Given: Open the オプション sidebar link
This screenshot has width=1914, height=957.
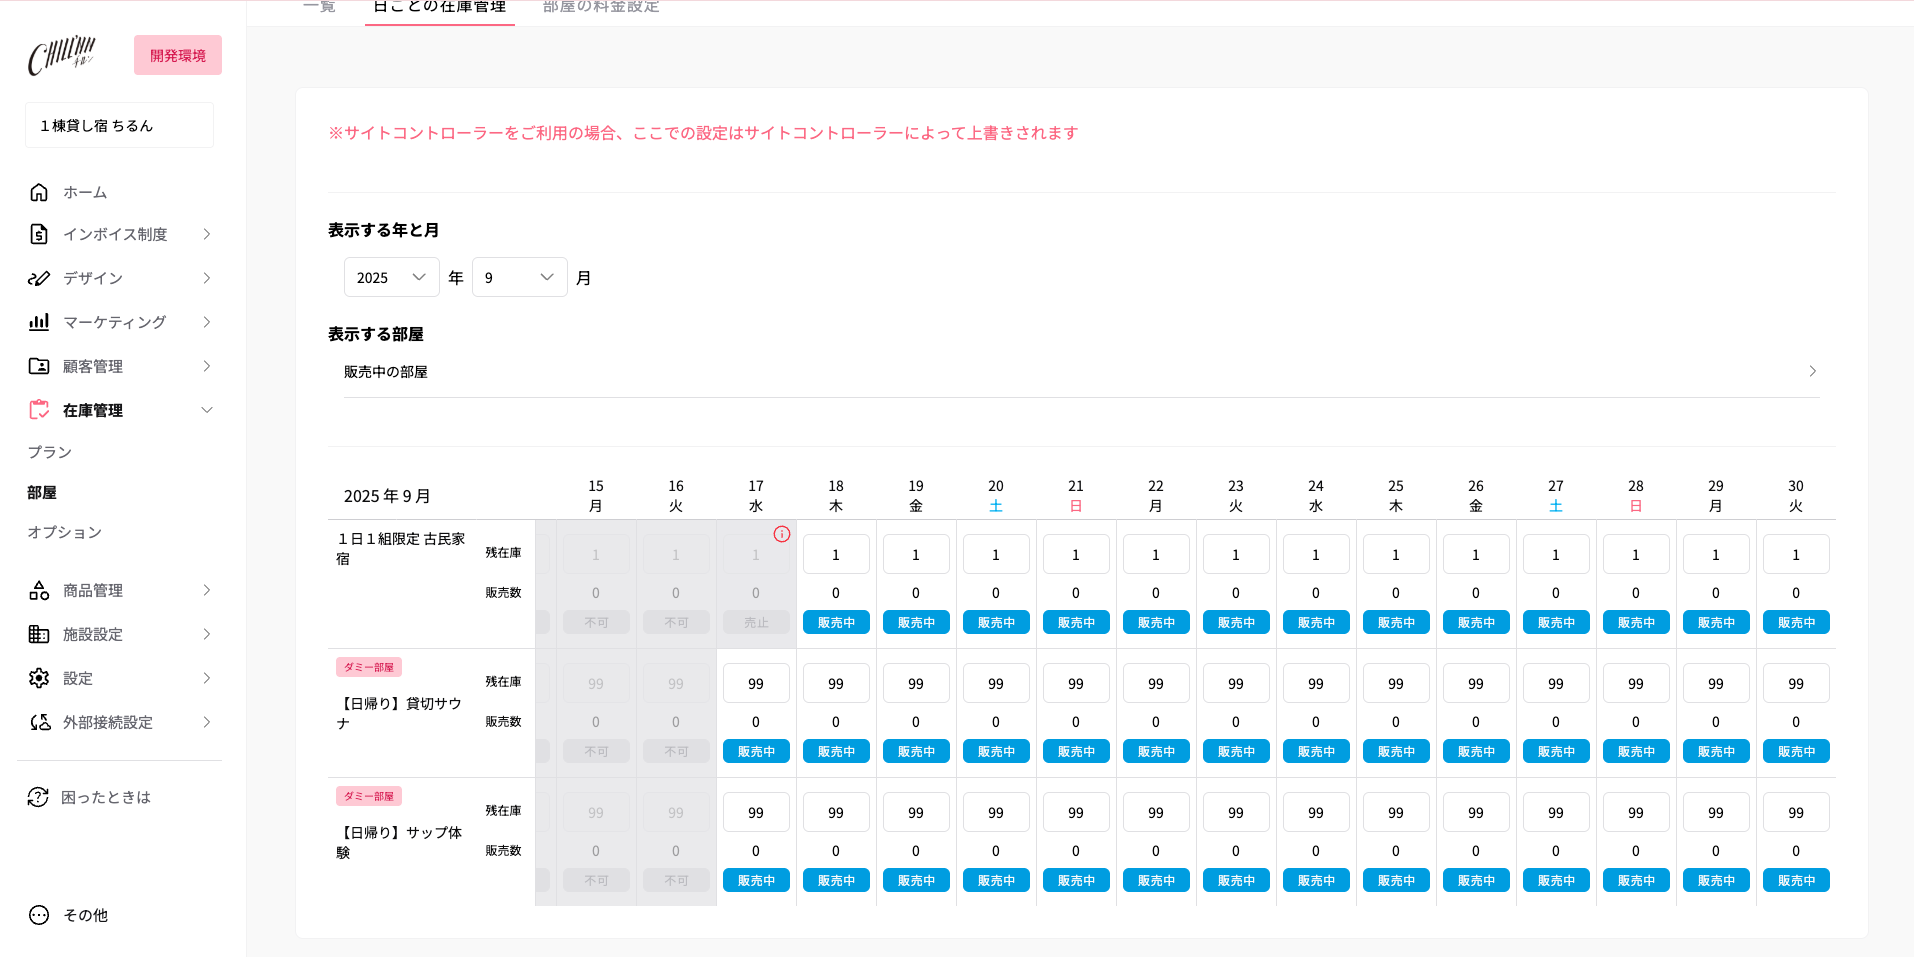Looking at the screenshot, I should [65, 532].
